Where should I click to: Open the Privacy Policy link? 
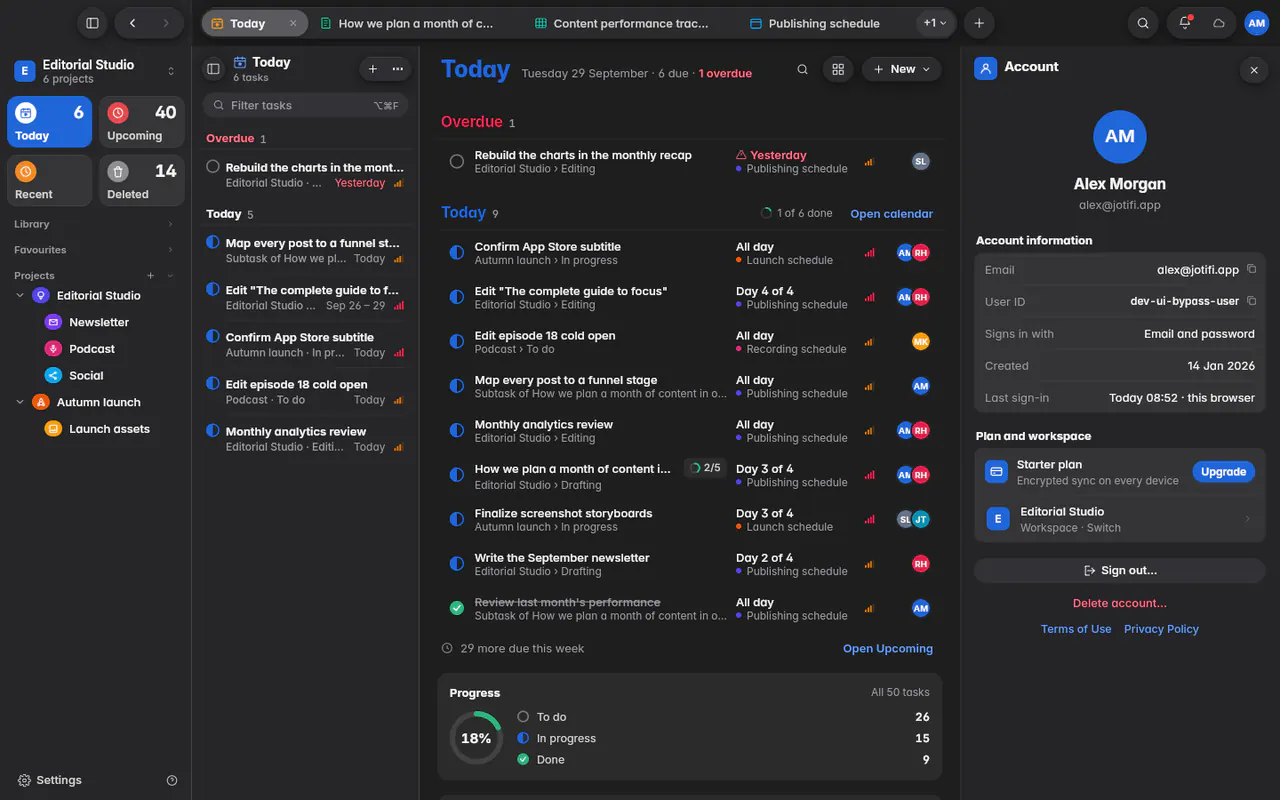[1161, 629]
